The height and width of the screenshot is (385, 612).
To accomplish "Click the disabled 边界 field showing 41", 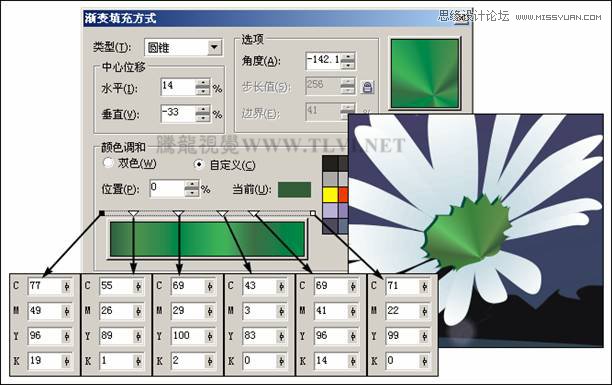I will pyautogui.click(x=323, y=111).
